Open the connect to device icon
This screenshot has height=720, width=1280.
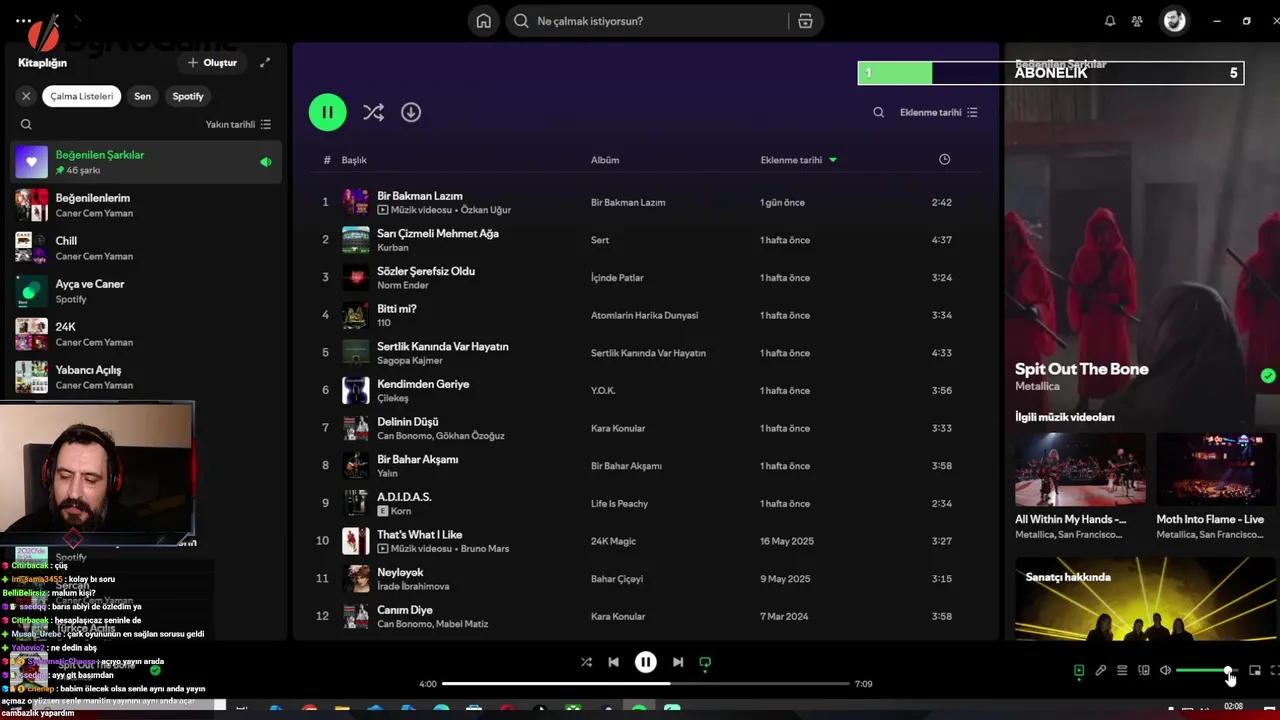pyautogui.click(x=1144, y=670)
